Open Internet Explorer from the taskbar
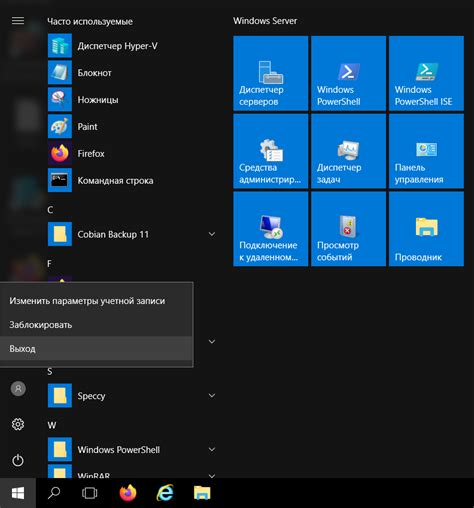Viewport: 474px width, 508px height. coord(165,493)
